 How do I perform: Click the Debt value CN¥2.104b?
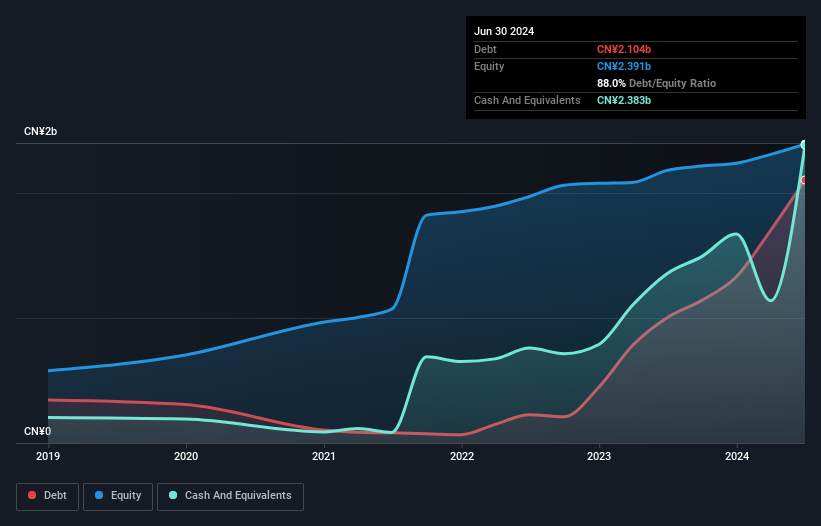[624, 49]
